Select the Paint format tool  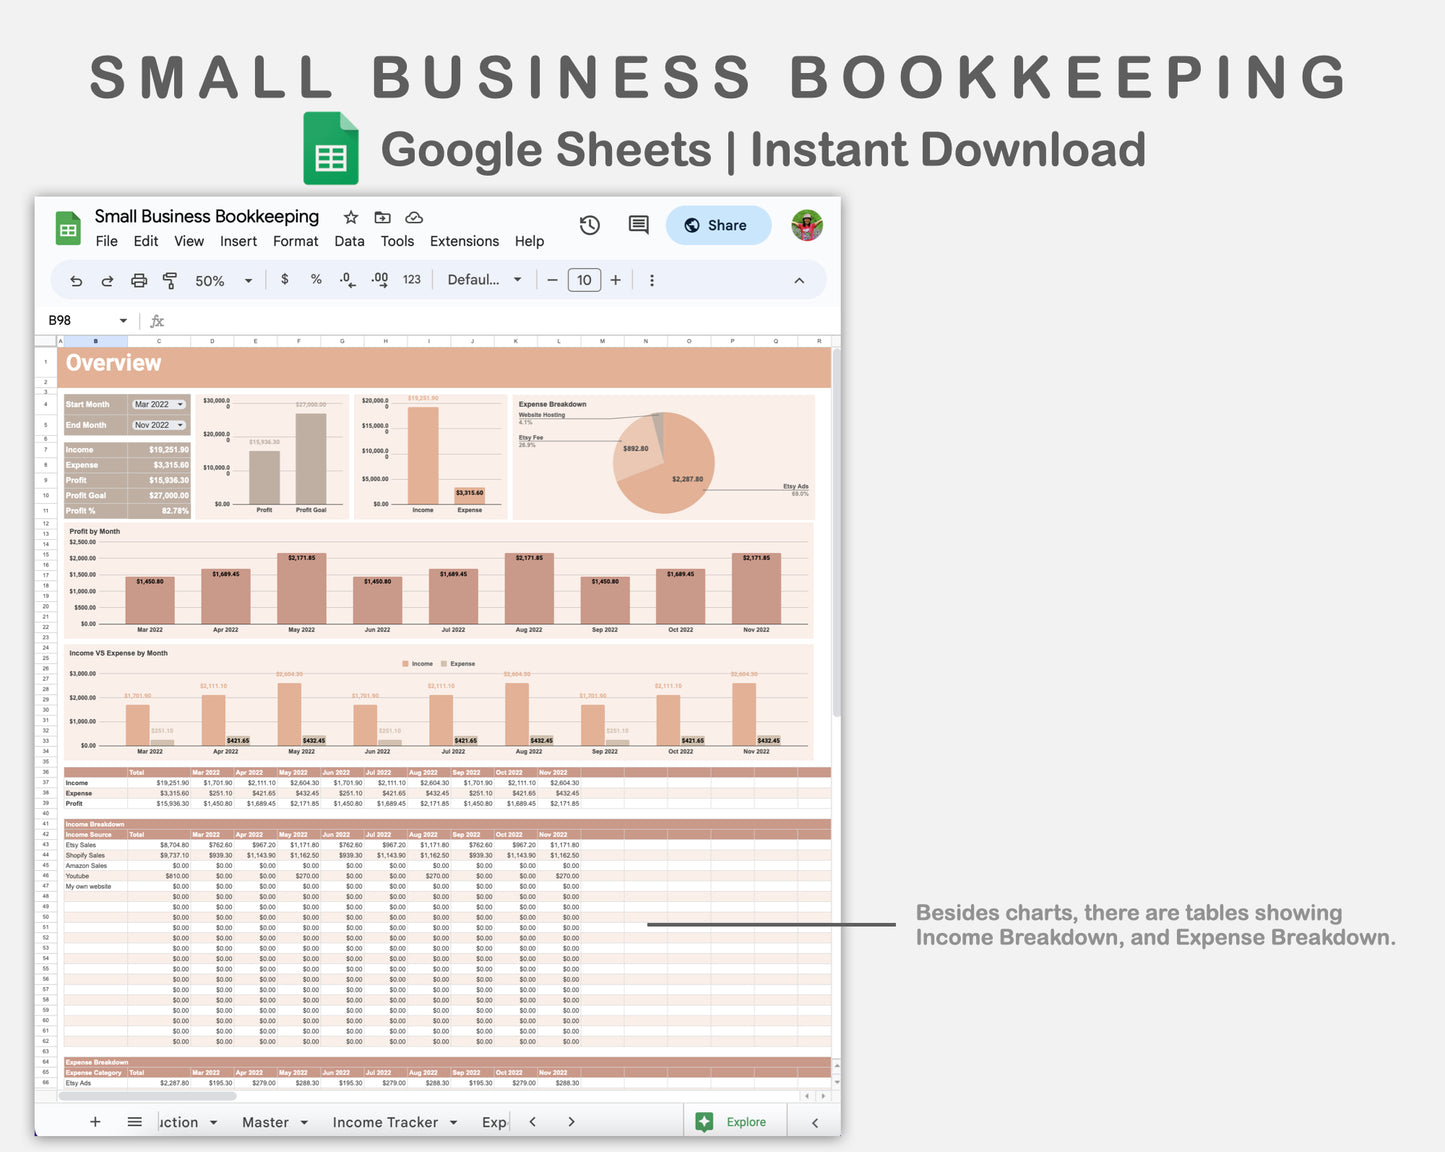170,280
